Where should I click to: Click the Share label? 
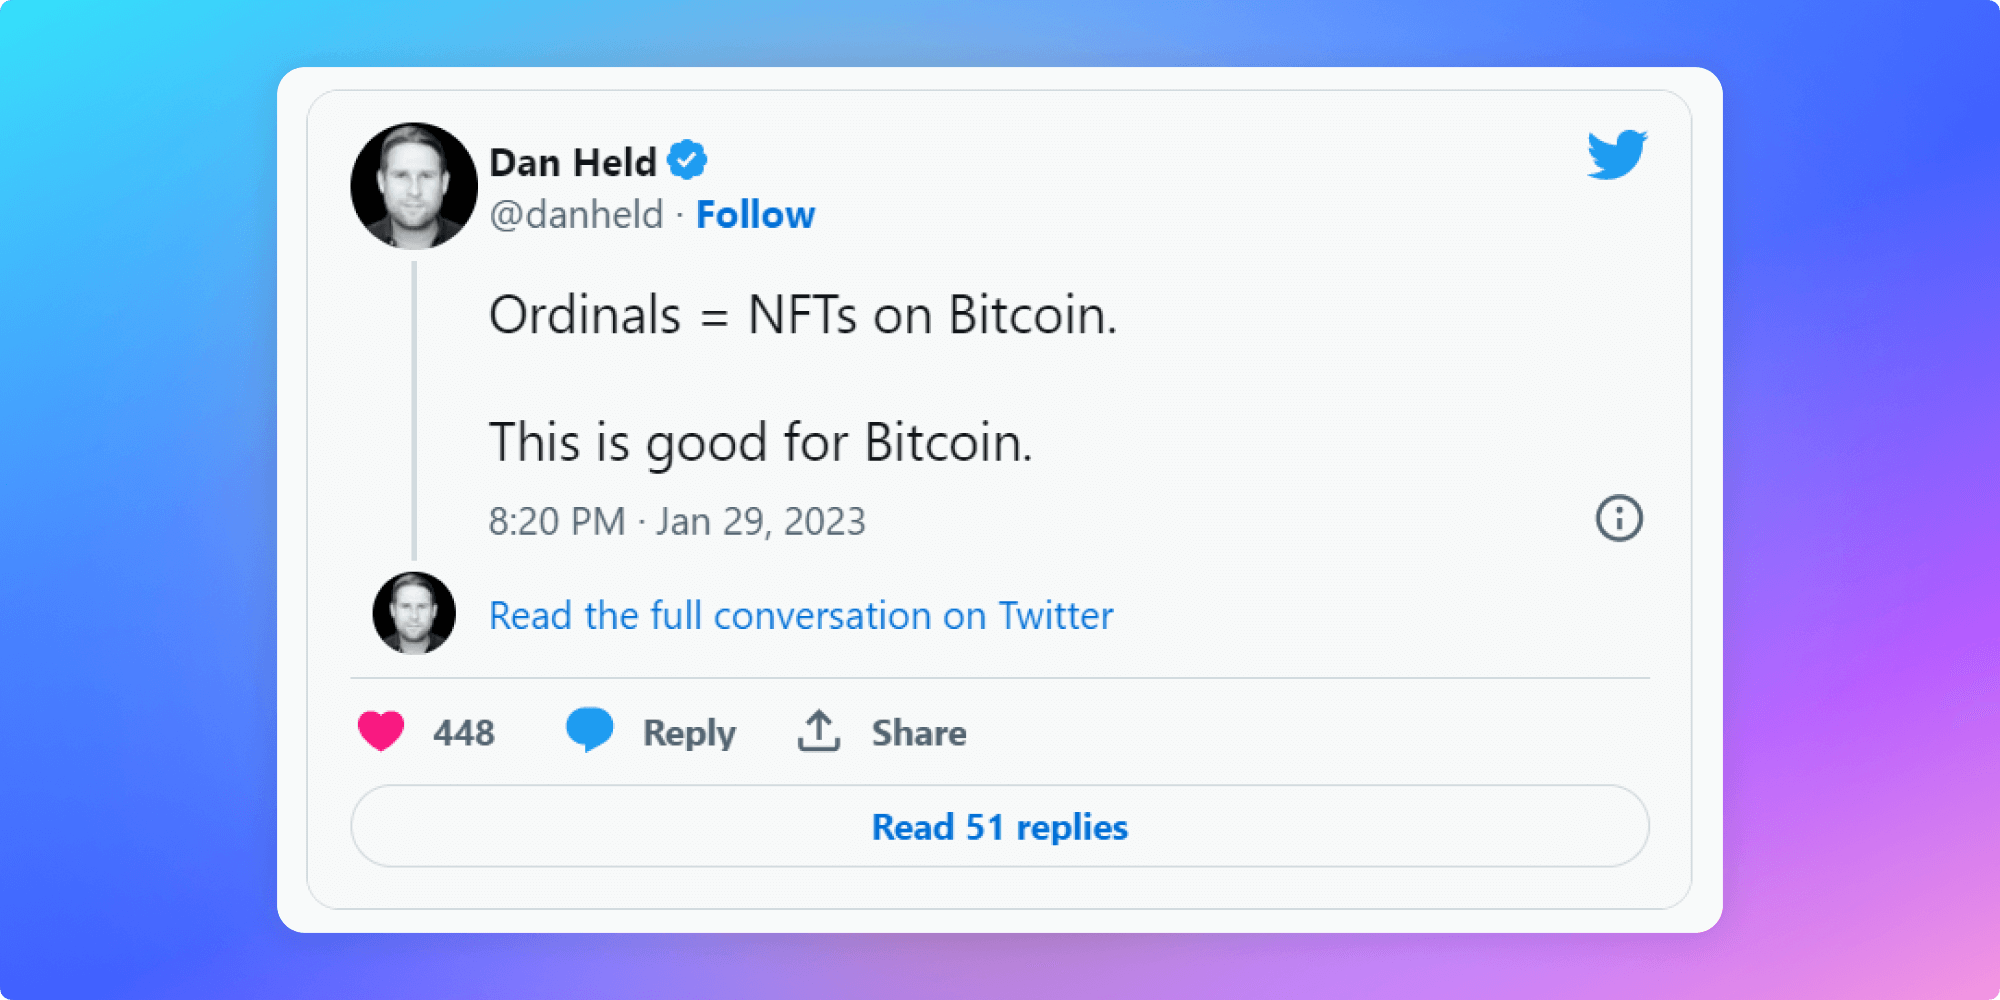(x=920, y=731)
